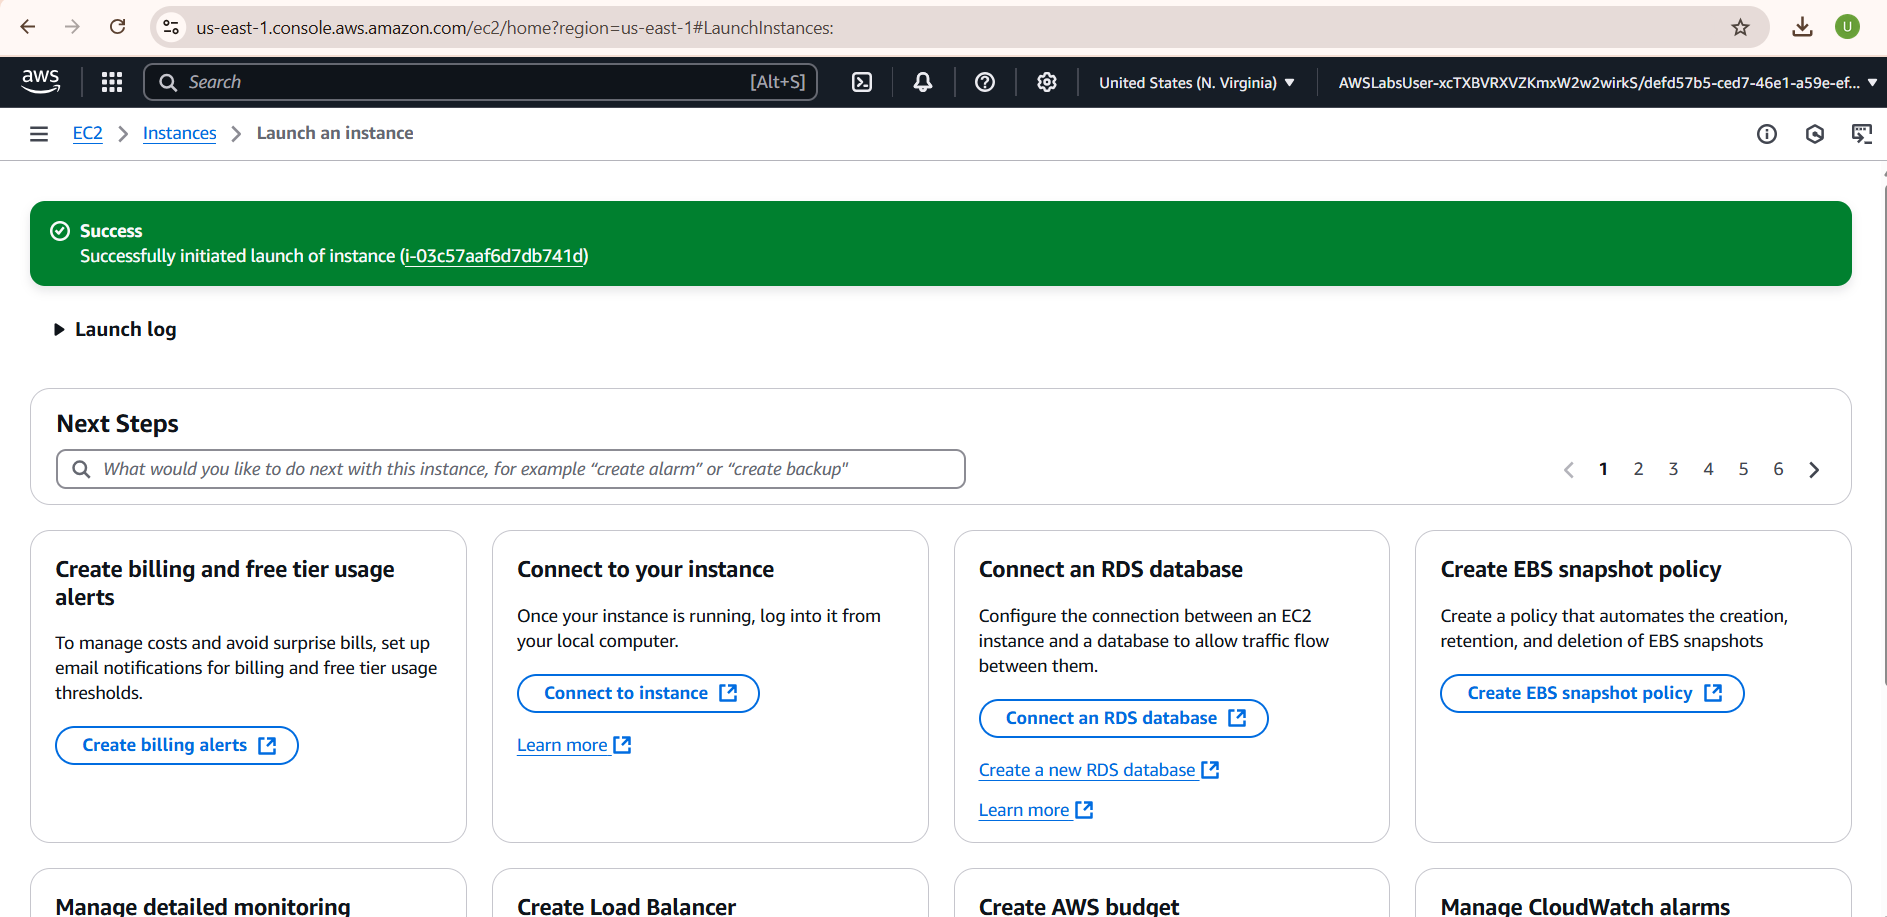Open the Chrome profile avatar
The image size is (1887, 917).
(x=1847, y=27)
